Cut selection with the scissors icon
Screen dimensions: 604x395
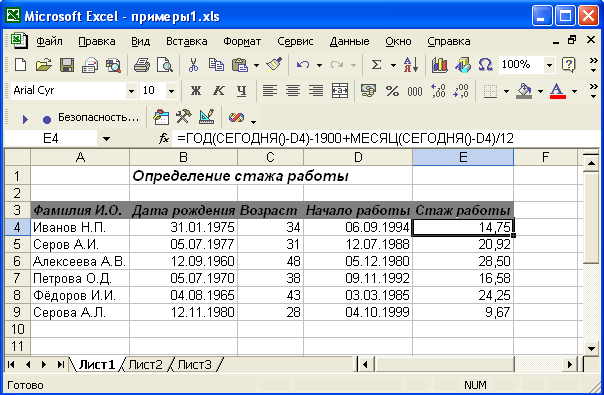click(193, 65)
